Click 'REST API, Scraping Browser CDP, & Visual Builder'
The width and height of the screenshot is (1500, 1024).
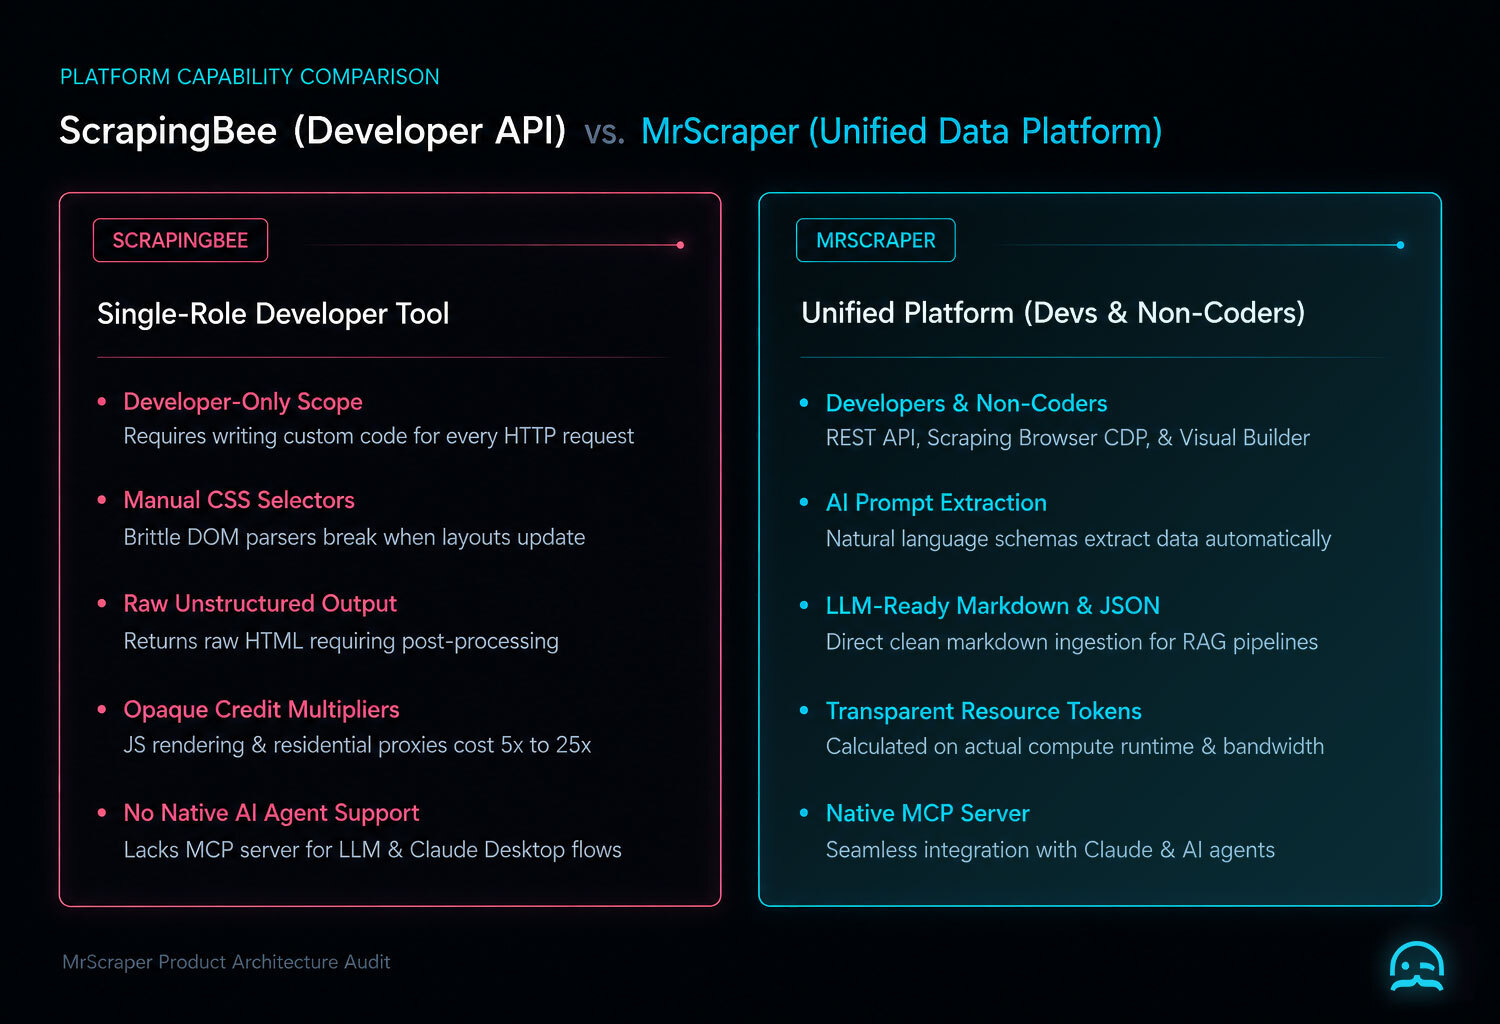coord(1067,438)
